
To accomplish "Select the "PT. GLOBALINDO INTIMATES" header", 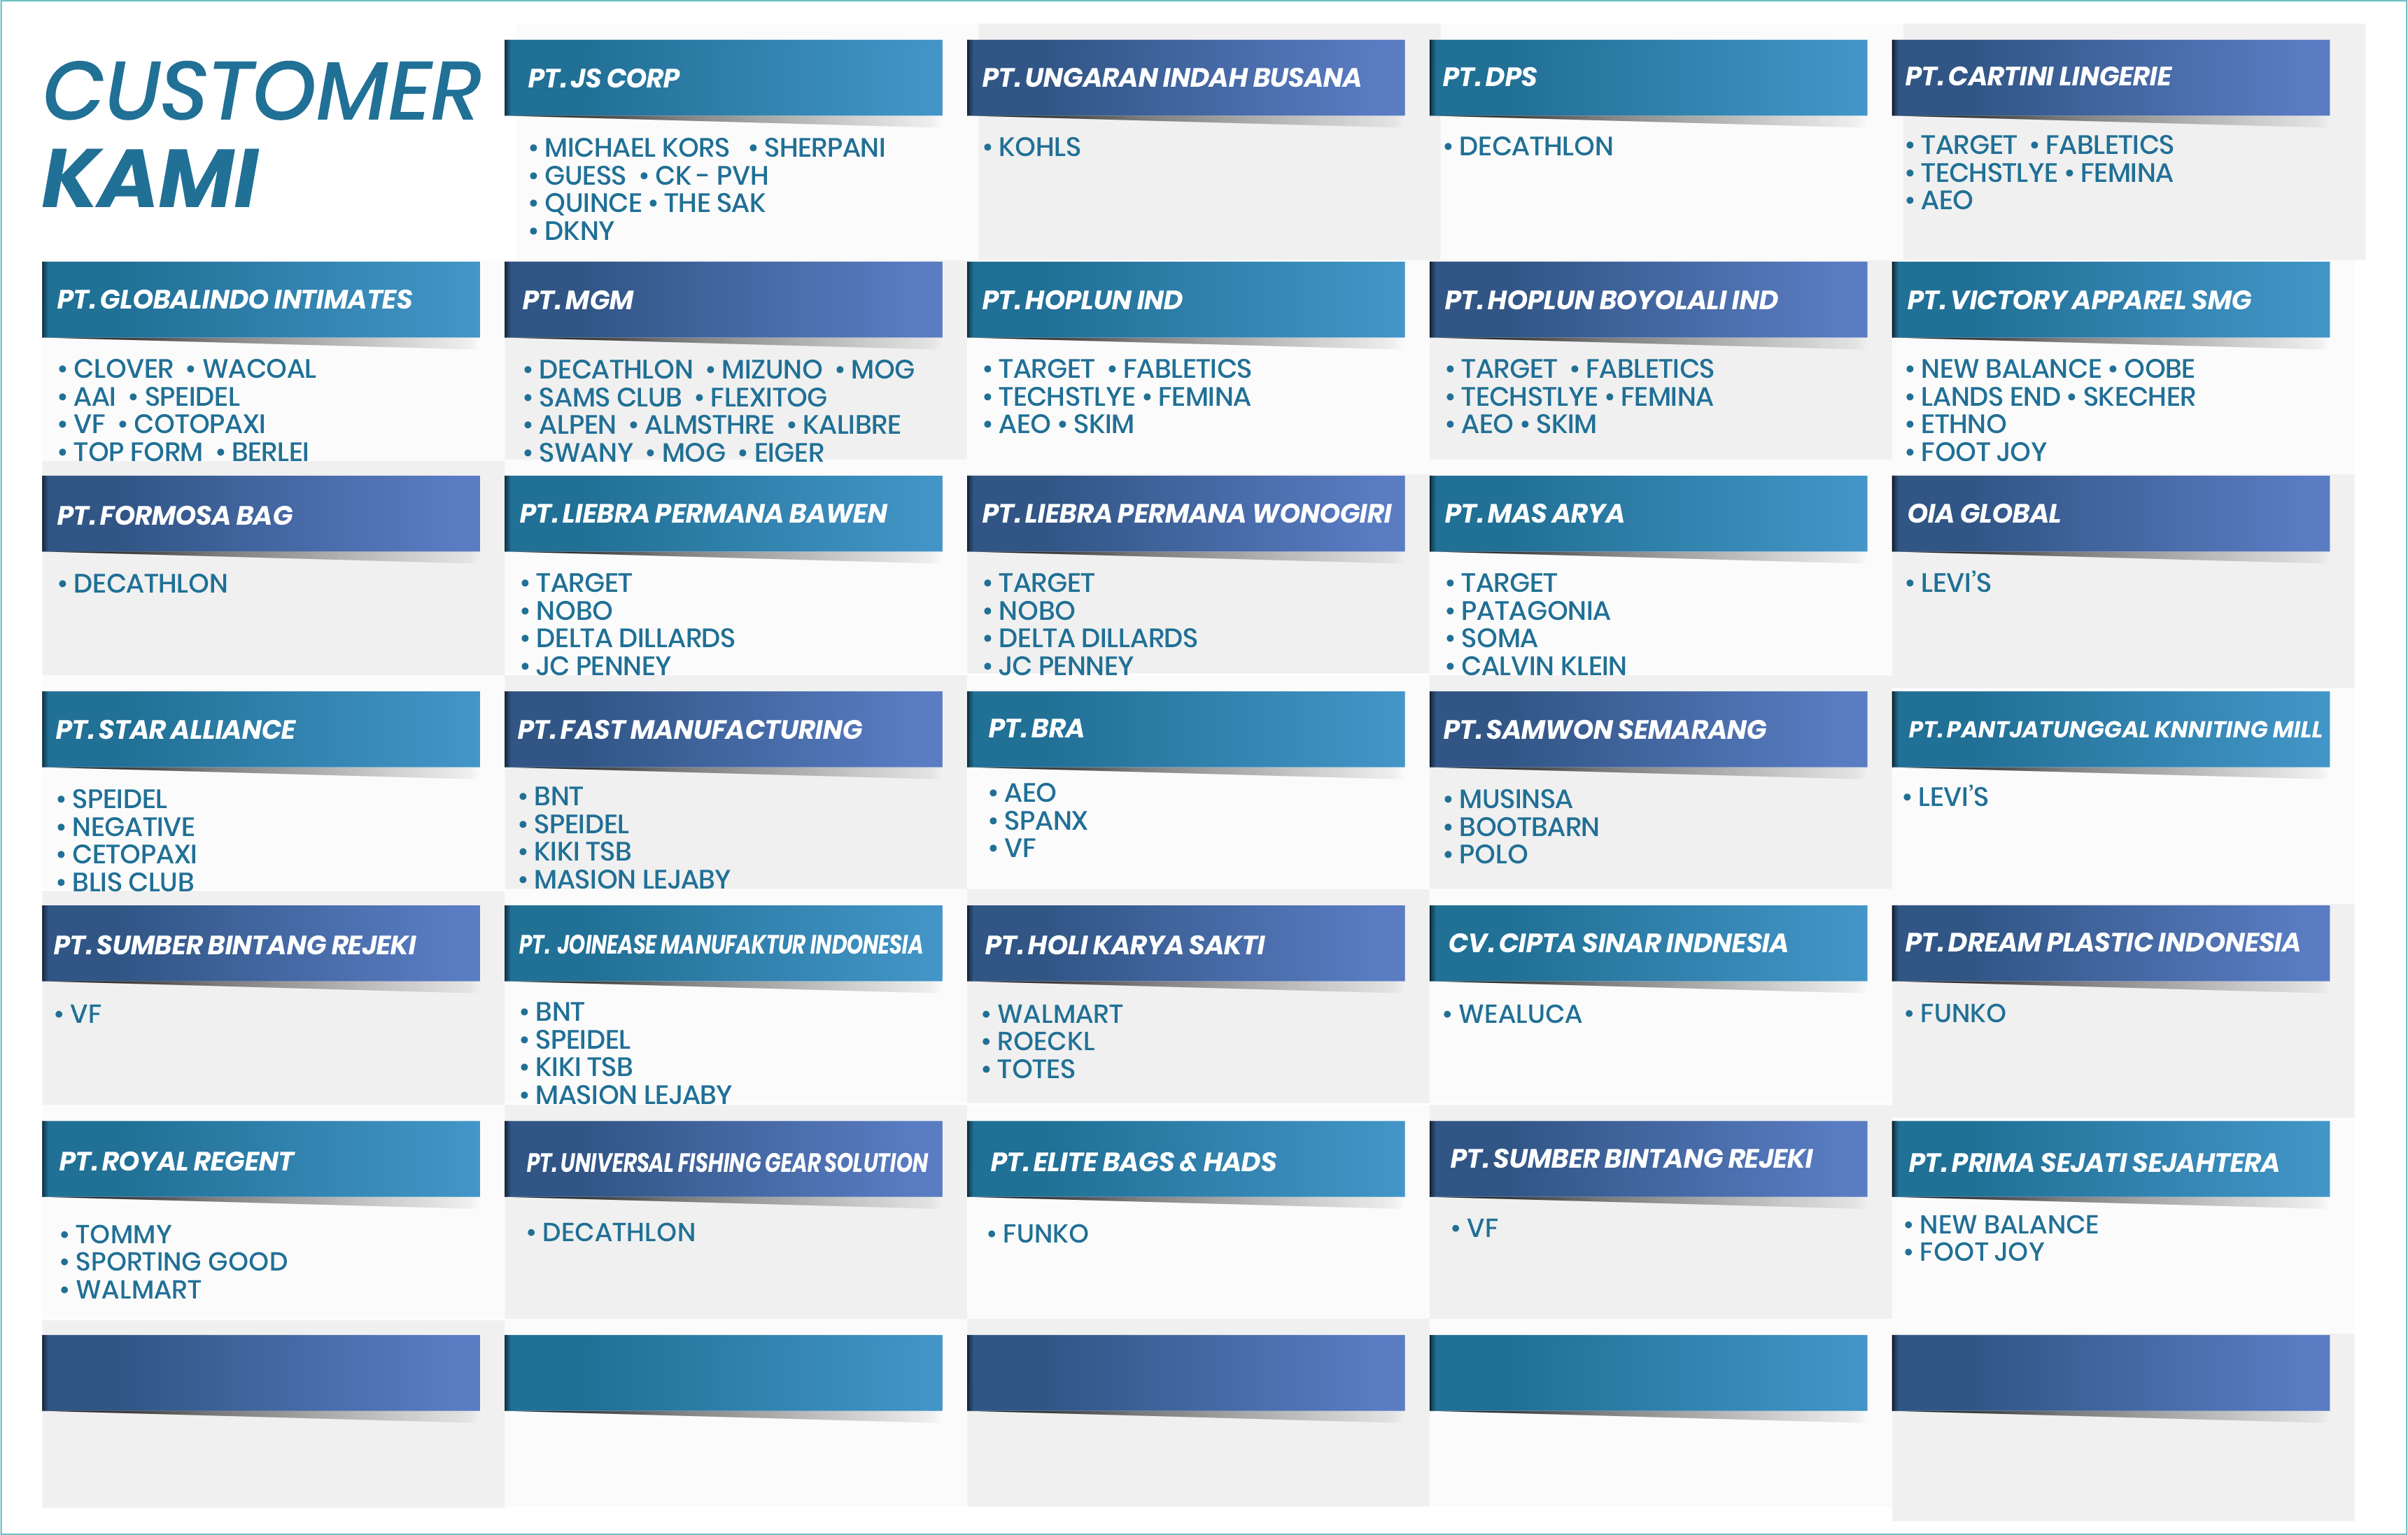I will point(261,300).
